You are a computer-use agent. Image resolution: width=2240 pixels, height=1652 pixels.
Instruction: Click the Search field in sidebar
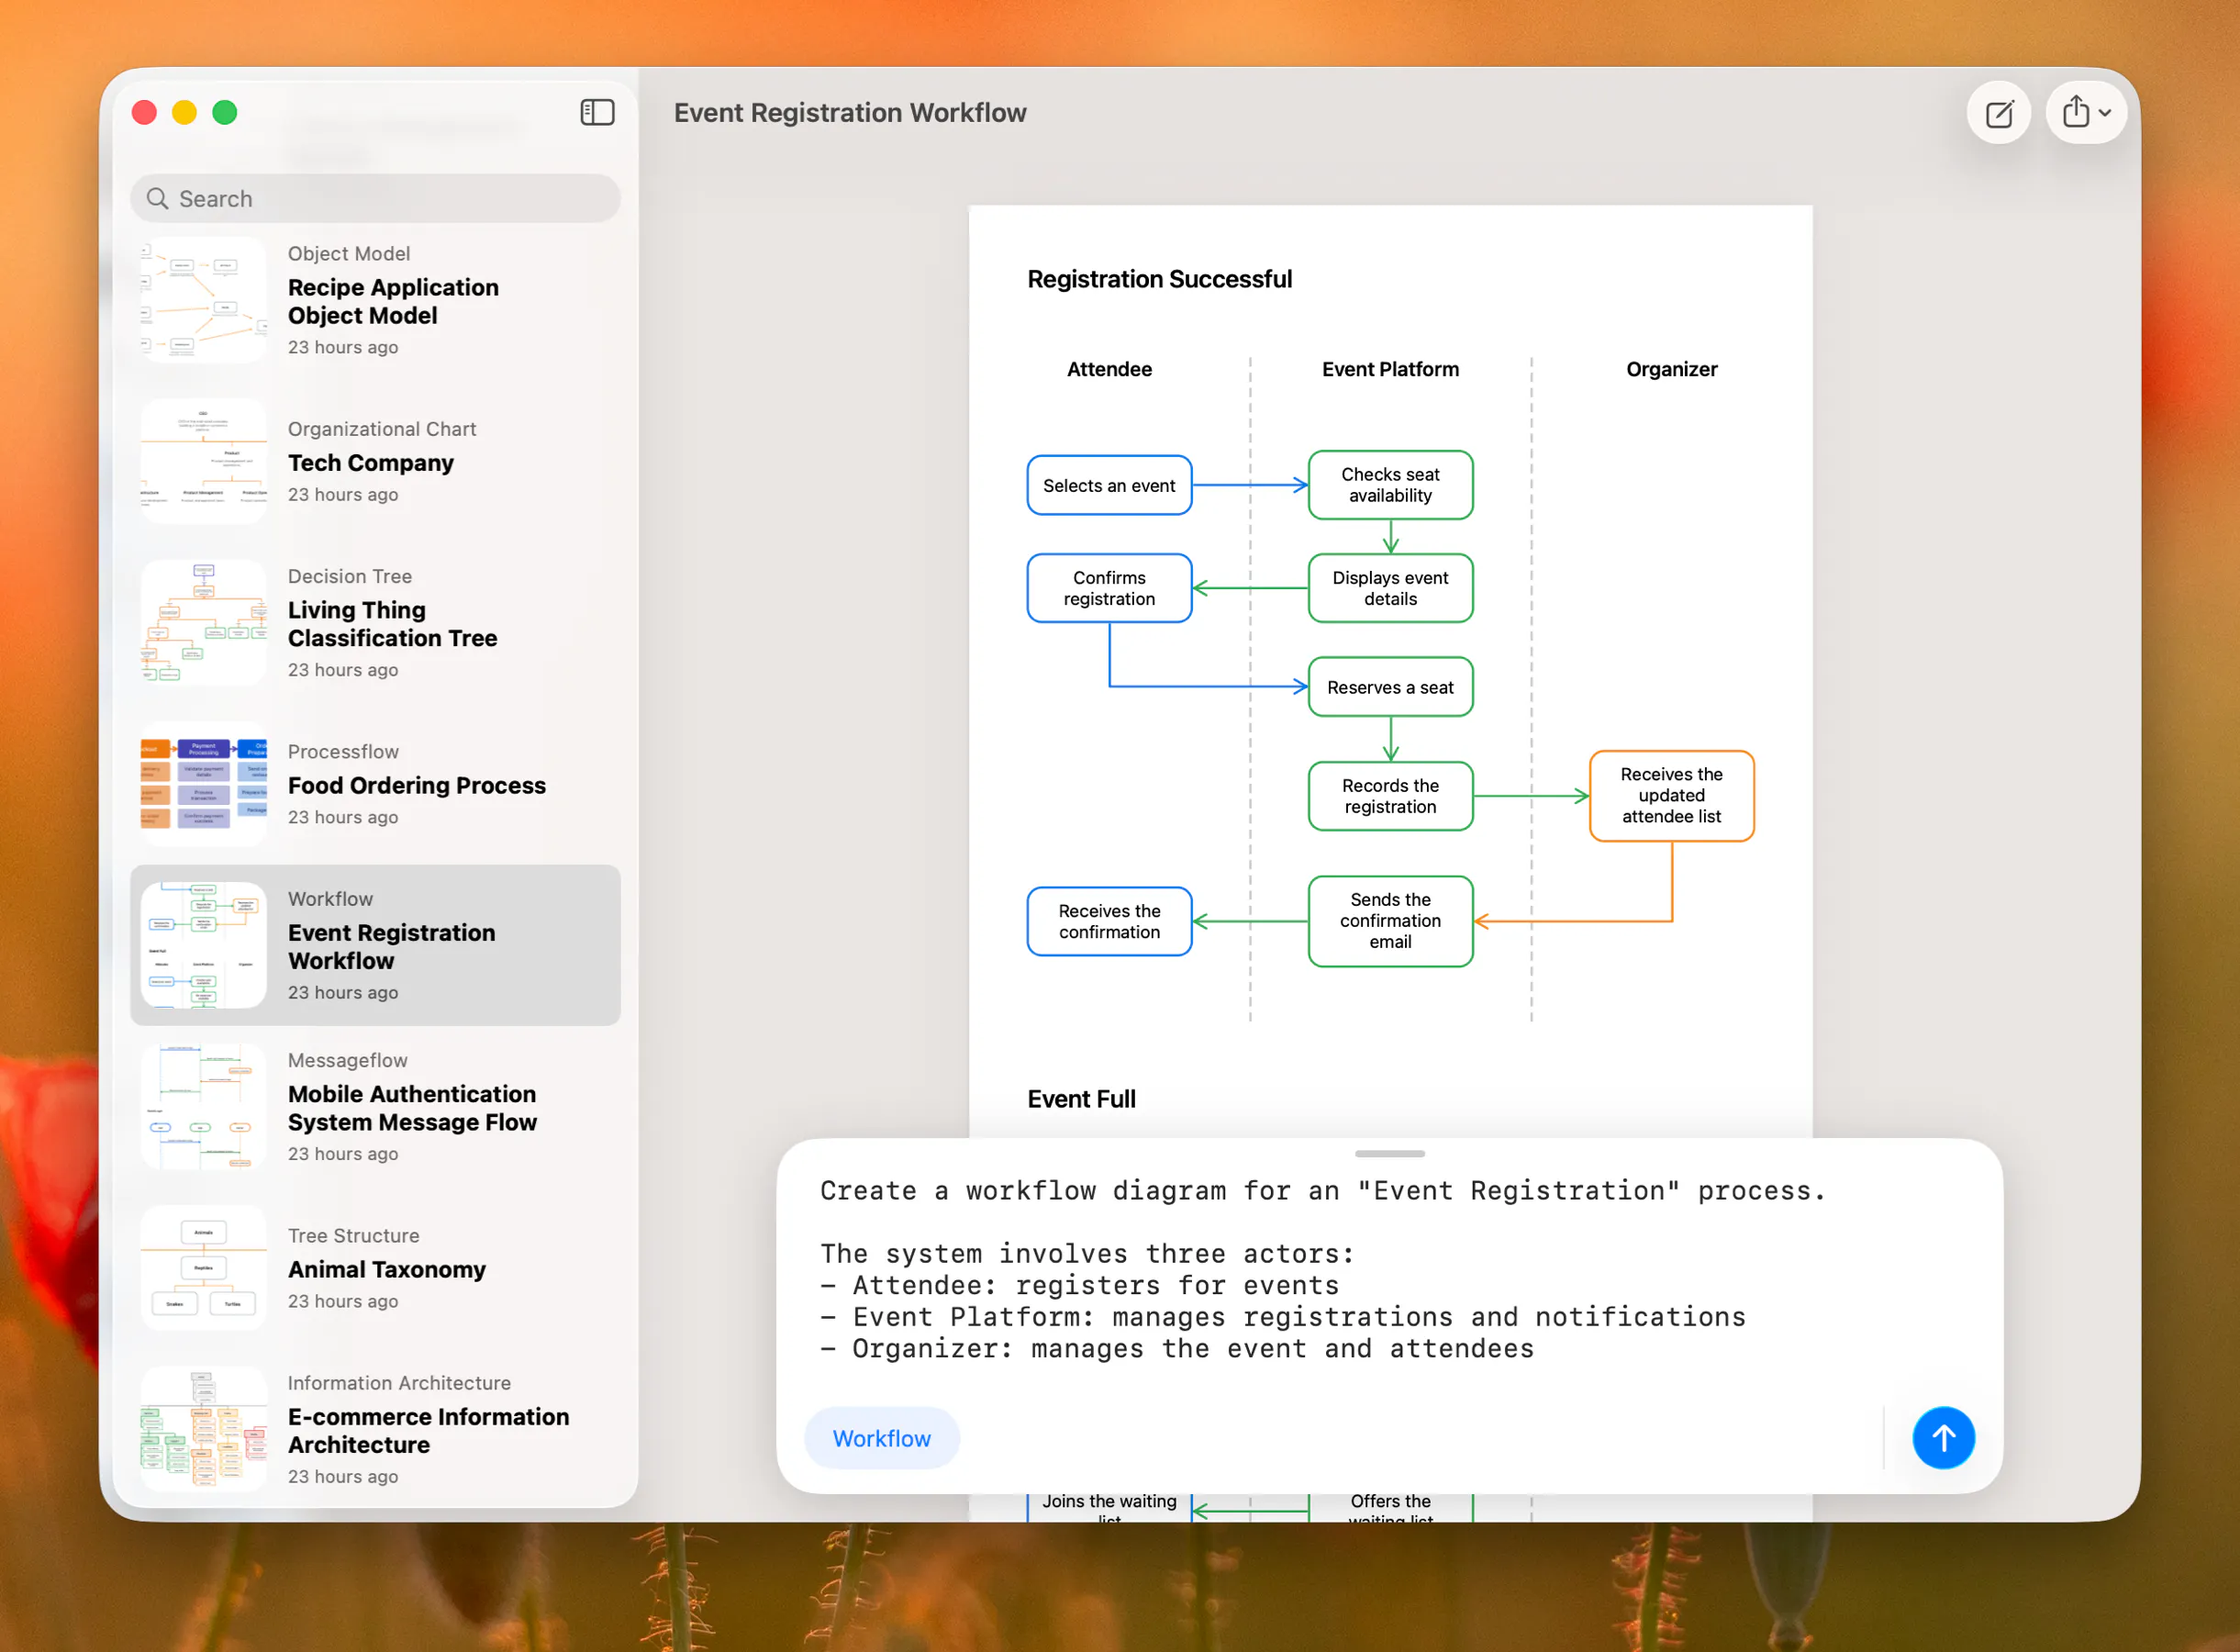pos(375,198)
